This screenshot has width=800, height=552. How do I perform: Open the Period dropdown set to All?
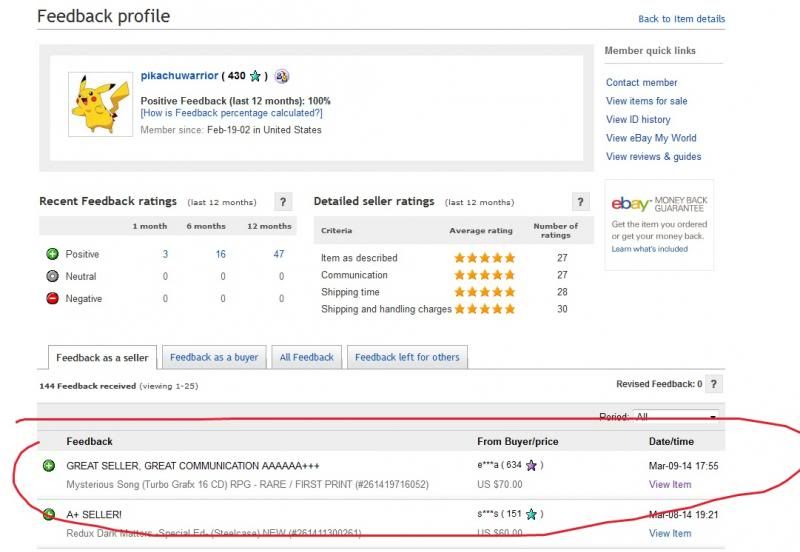point(676,417)
